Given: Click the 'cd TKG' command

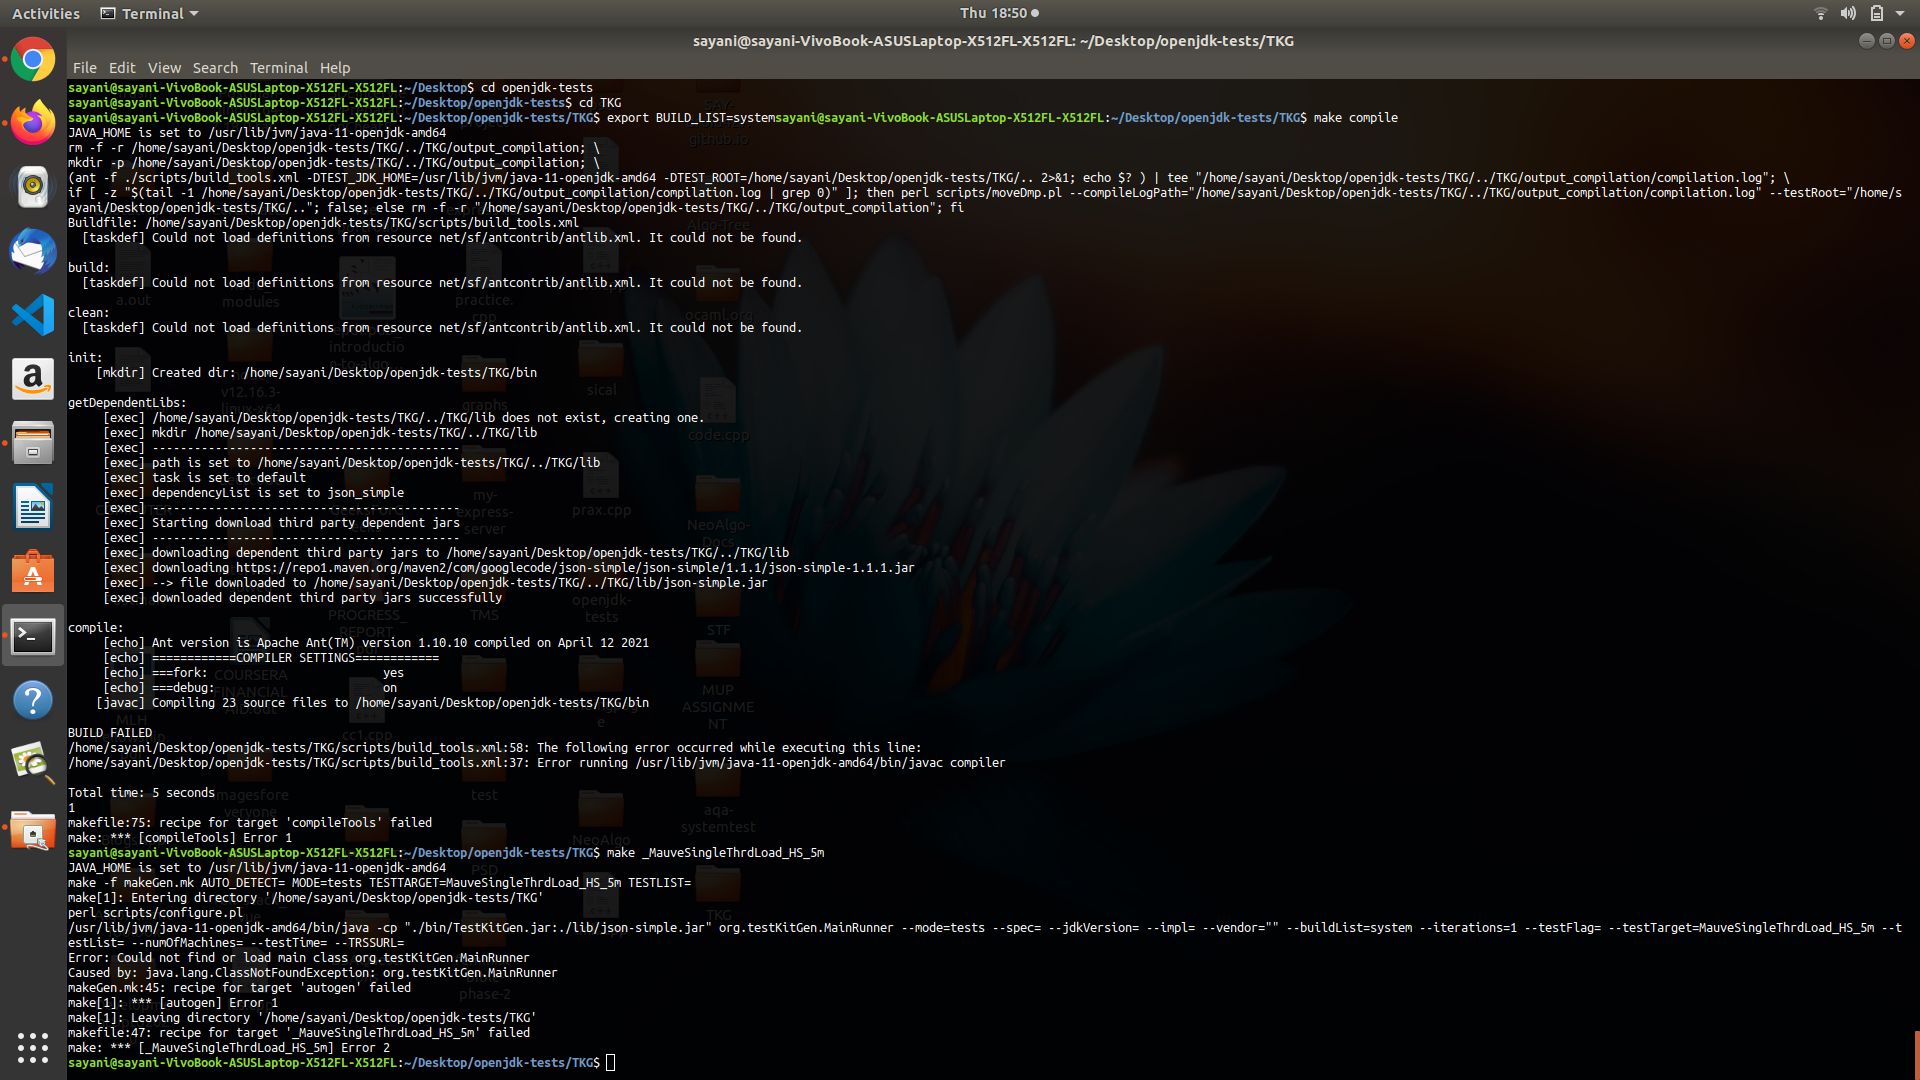Looking at the screenshot, I should [600, 103].
